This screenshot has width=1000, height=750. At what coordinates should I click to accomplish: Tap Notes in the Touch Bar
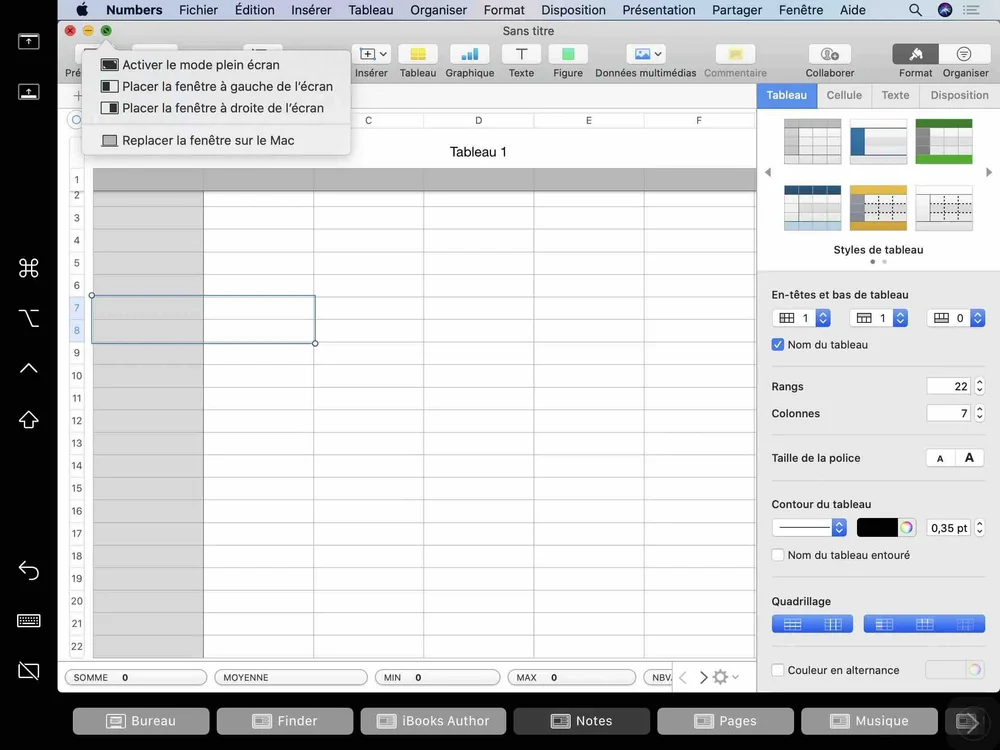(x=582, y=721)
